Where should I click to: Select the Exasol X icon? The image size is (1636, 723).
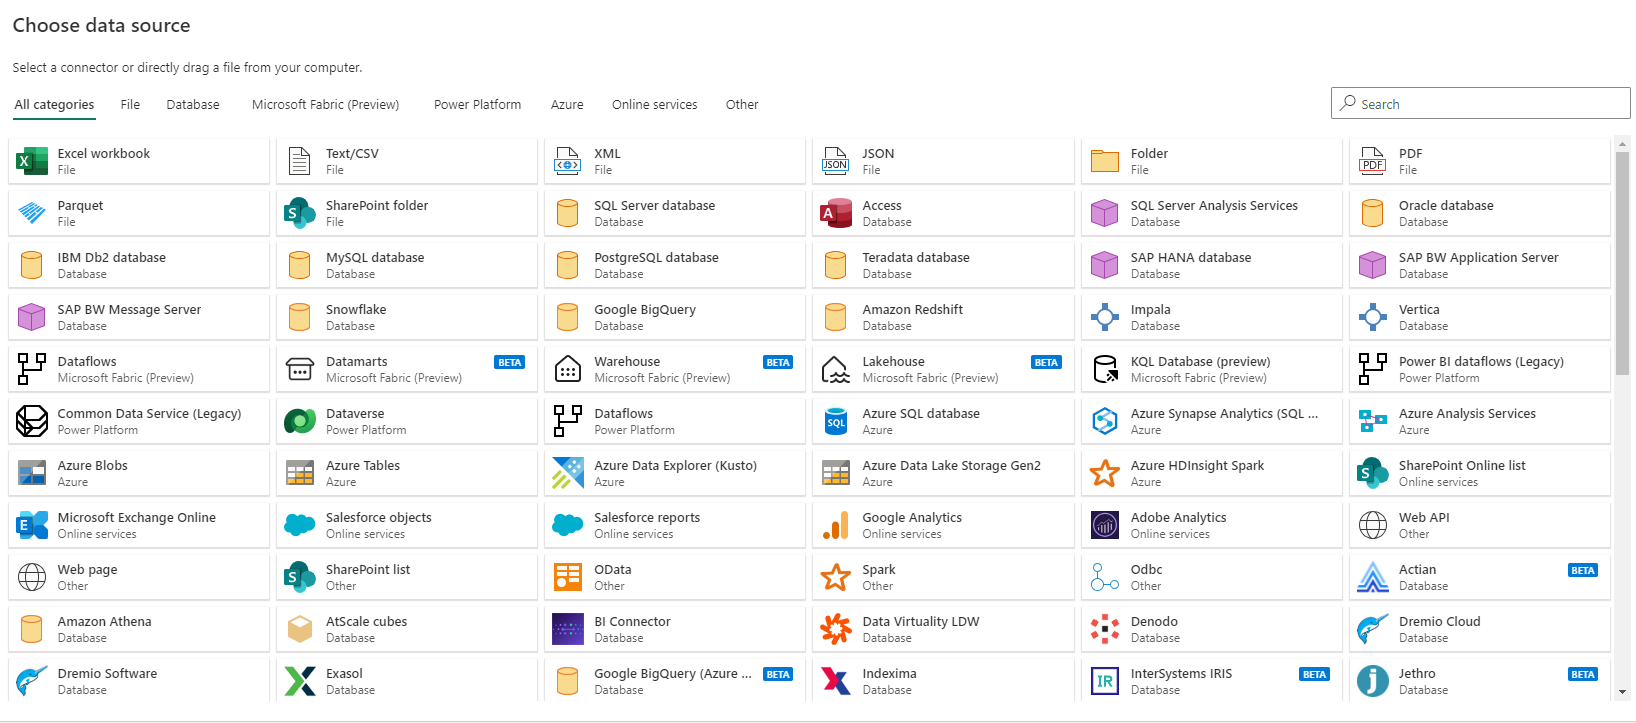tap(300, 681)
